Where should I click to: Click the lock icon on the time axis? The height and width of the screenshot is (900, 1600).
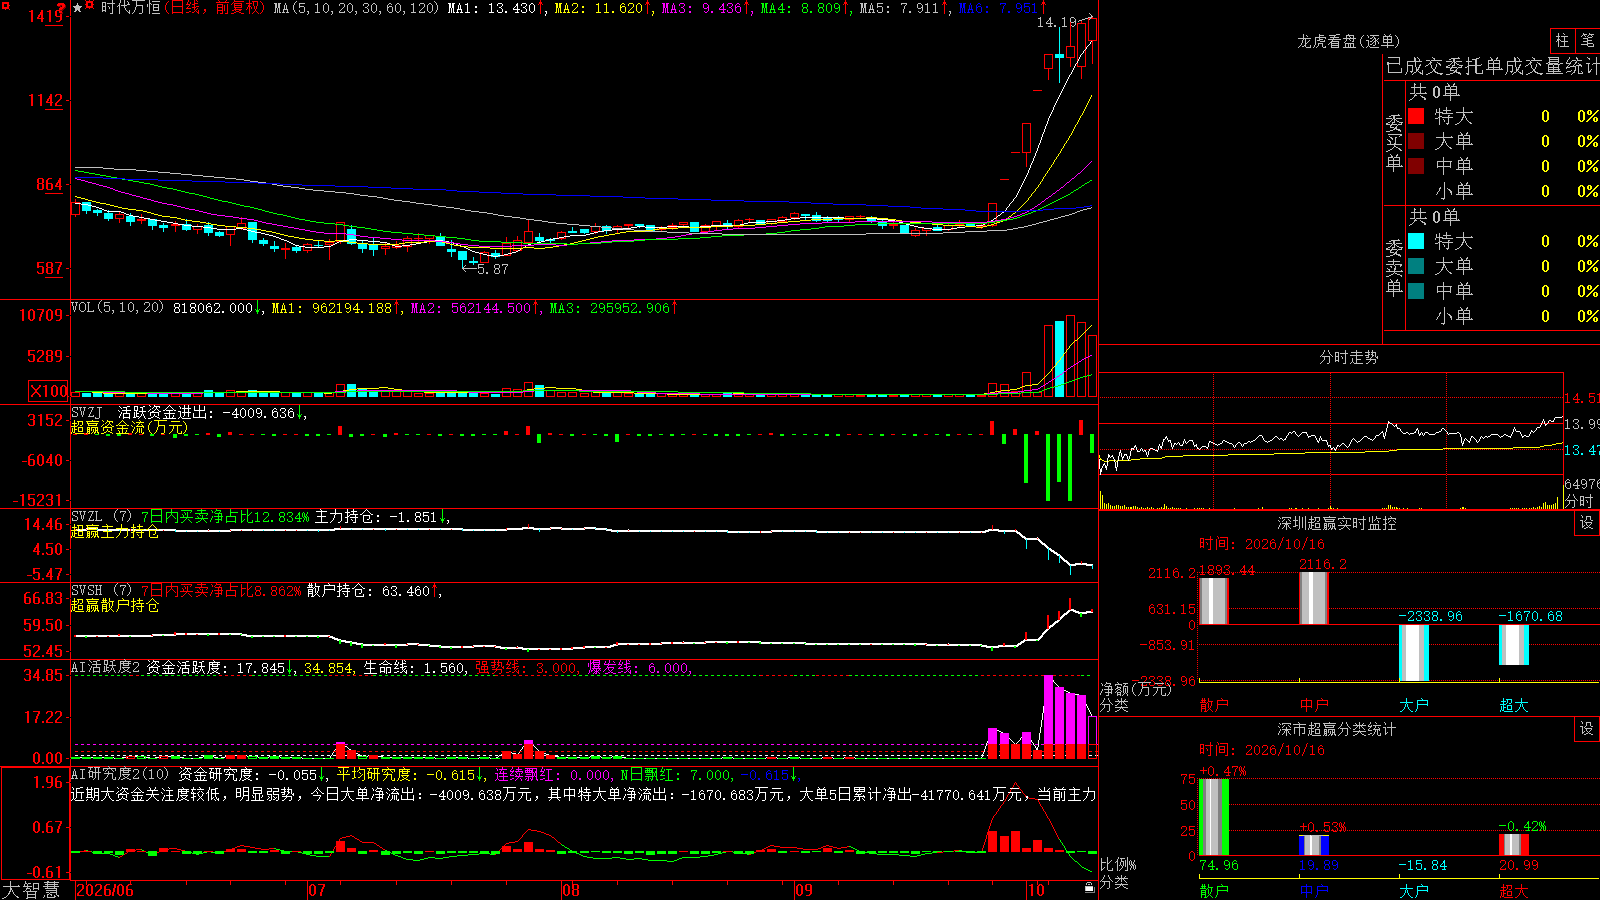[x=1089, y=887]
